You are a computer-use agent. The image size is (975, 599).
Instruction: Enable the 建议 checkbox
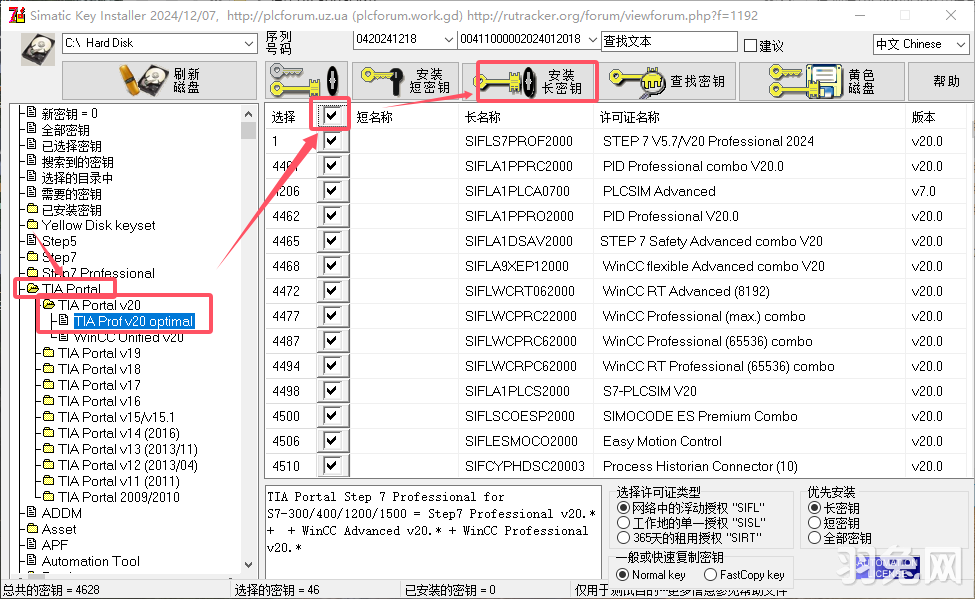pyautogui.click(x=751, y=46)
